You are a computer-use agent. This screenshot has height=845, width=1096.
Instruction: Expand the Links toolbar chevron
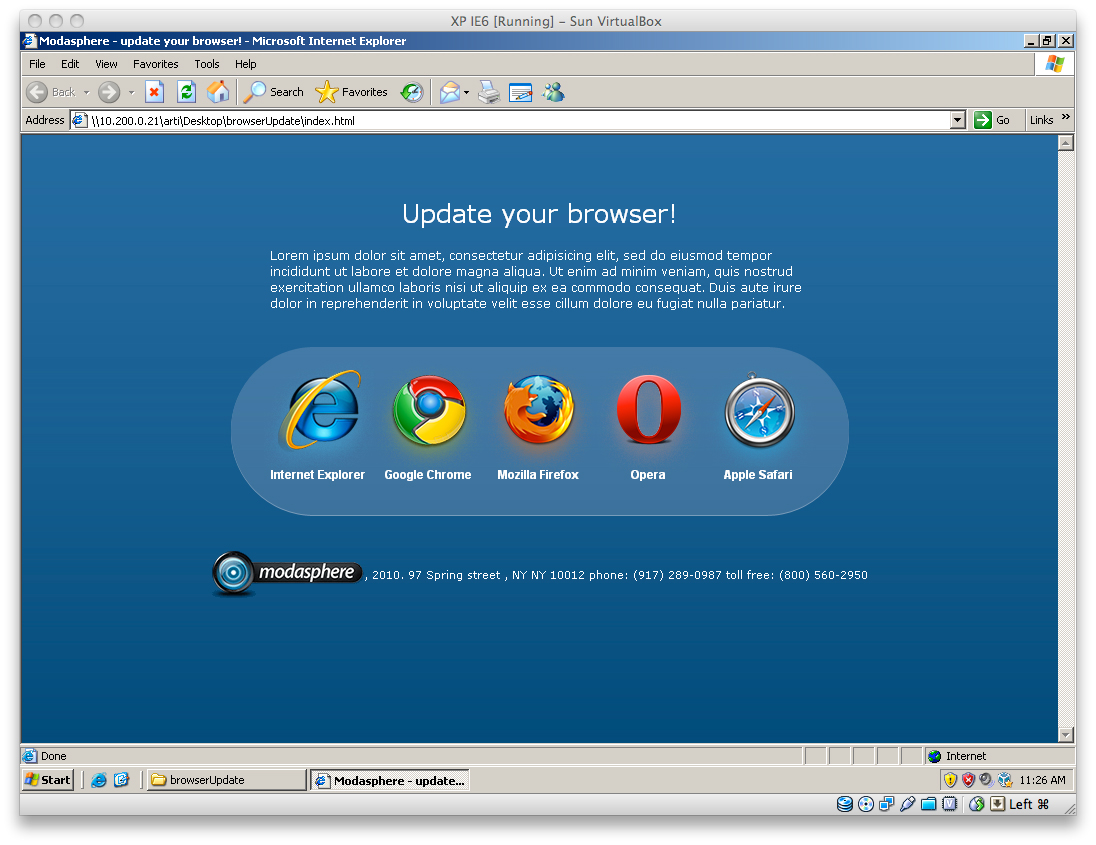tap(1065, 117)
